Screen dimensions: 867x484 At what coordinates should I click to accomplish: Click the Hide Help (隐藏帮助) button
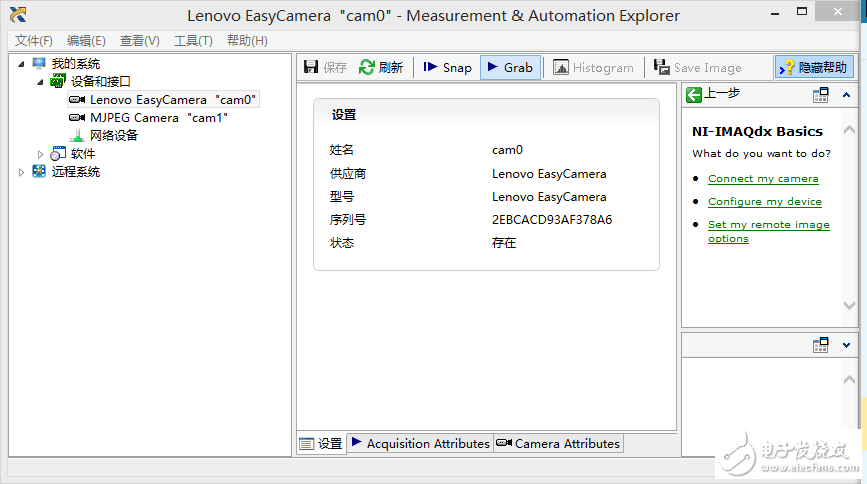pos(814,67)
